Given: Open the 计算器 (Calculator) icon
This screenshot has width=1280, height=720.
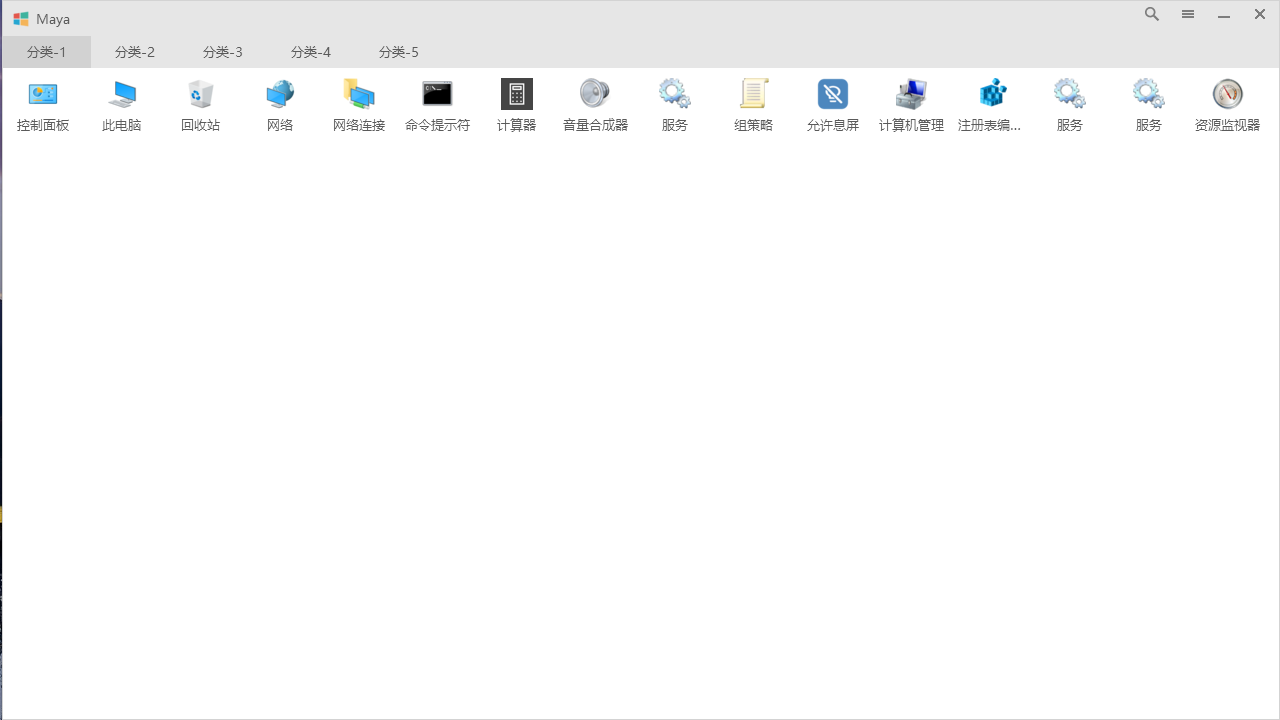Looking at the screenshot, I should click(x=516, y=104).
